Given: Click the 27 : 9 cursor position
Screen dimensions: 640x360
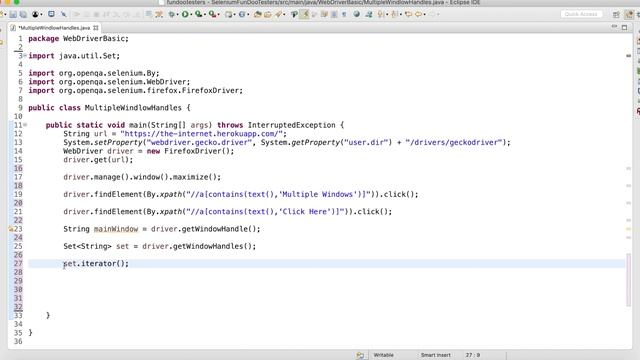Looking at the screenshot, I should tap(473, 355).
